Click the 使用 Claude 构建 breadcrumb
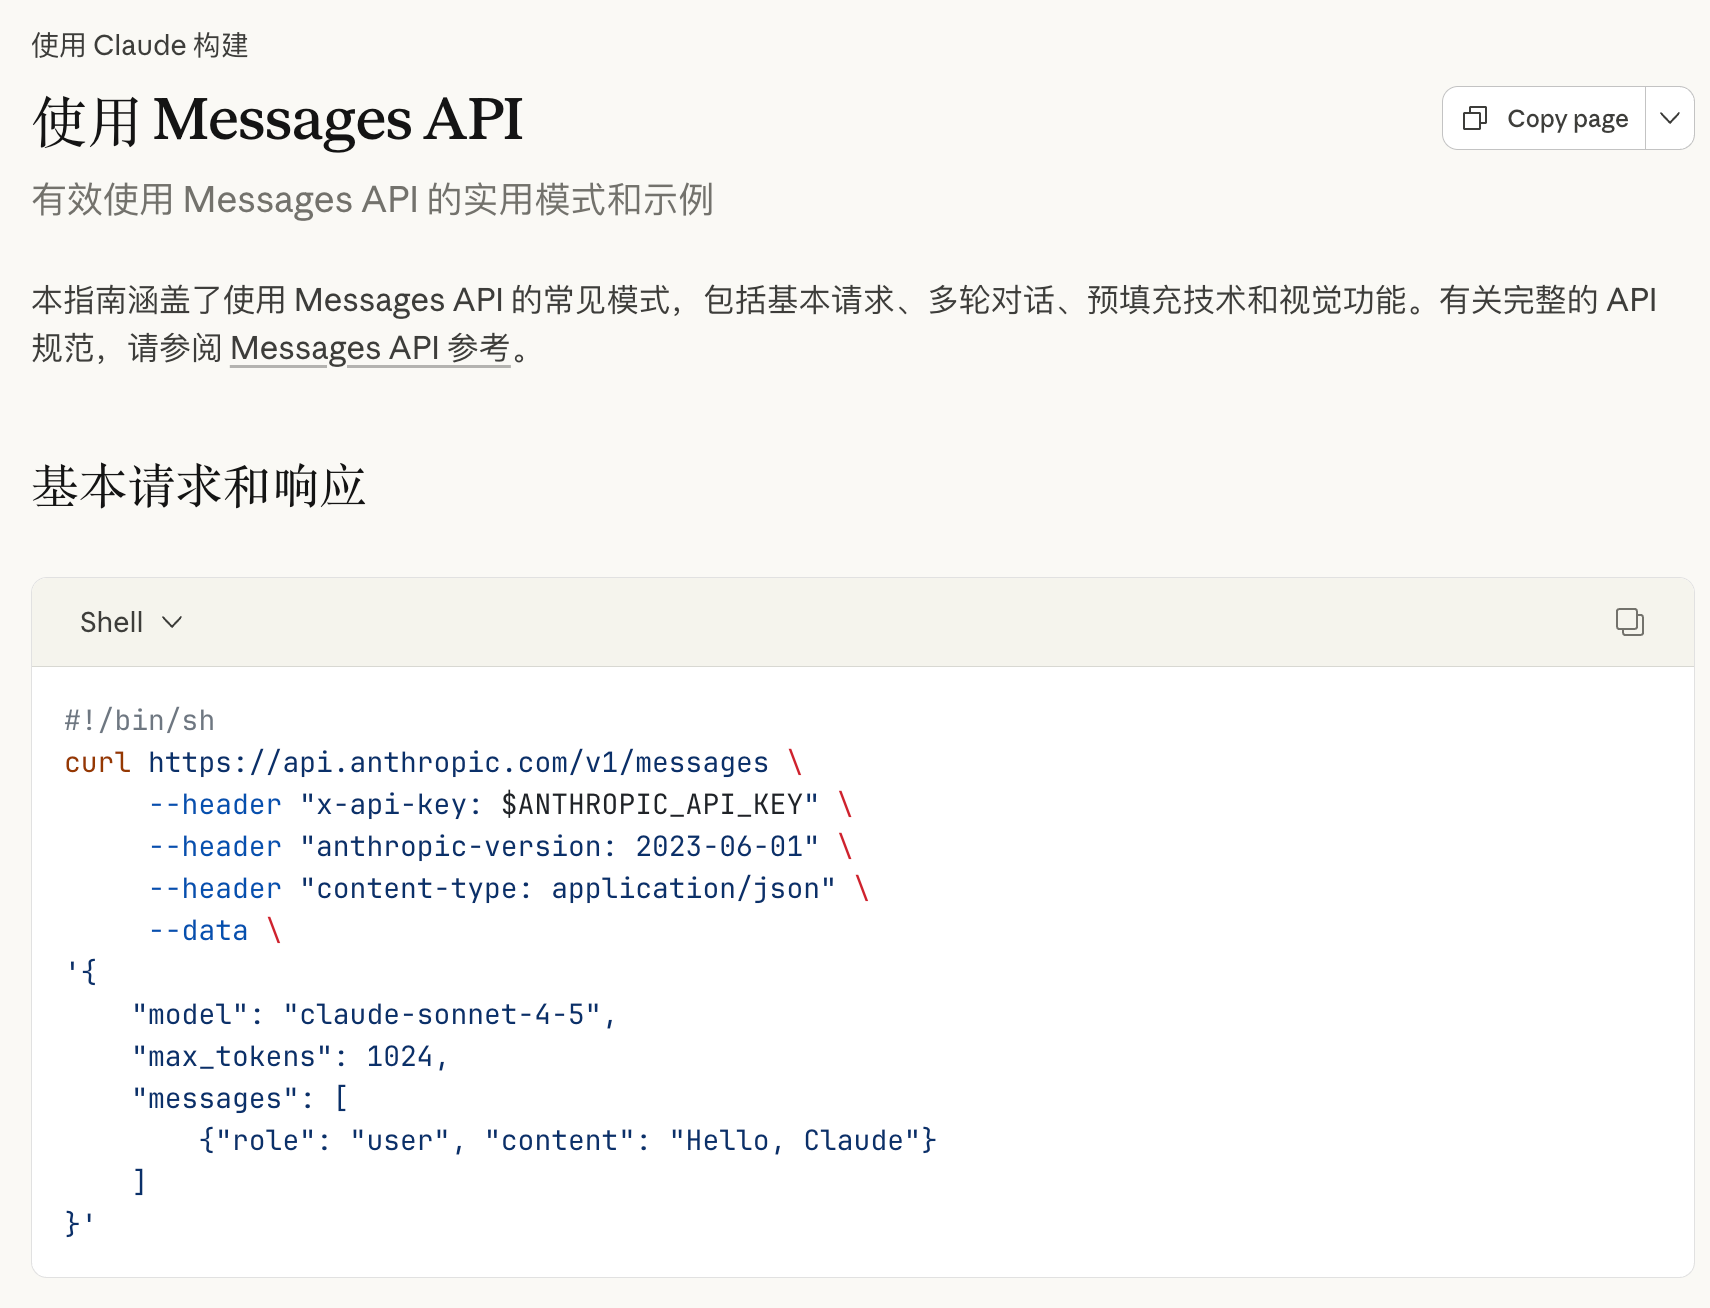 point(140,46)
